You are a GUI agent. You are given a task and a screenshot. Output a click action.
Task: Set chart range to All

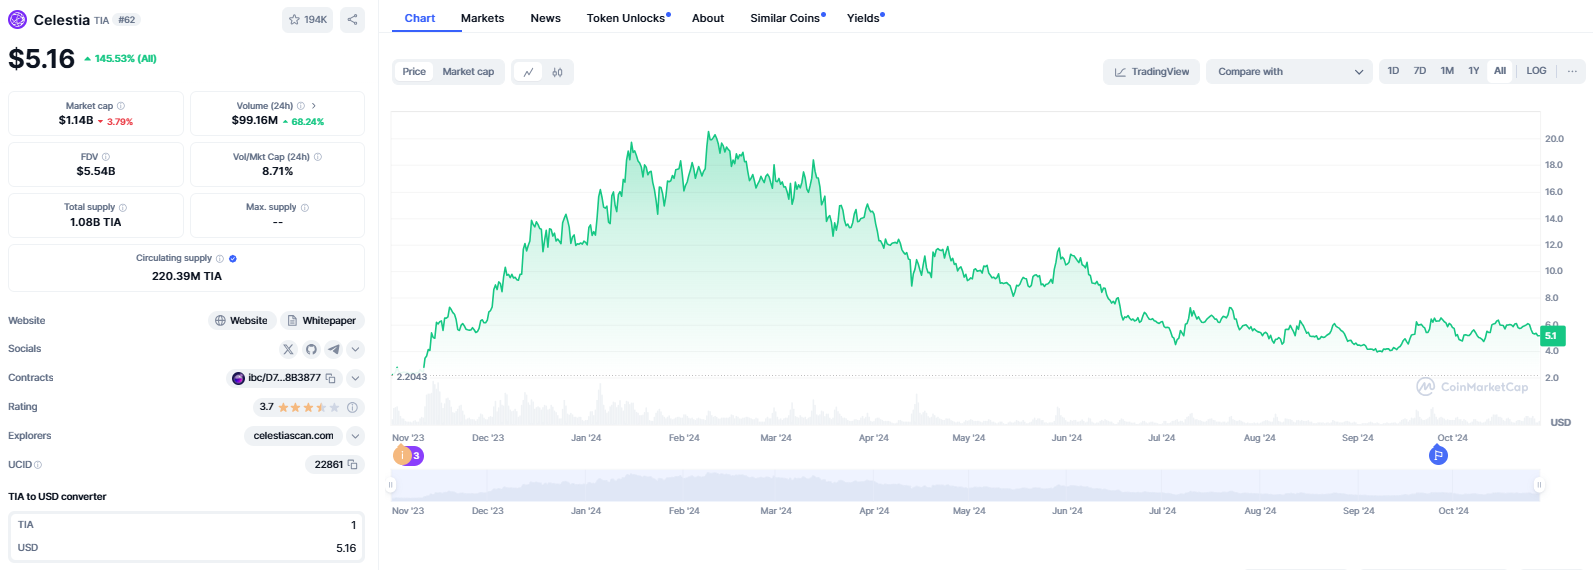(x=1500, y=71)
